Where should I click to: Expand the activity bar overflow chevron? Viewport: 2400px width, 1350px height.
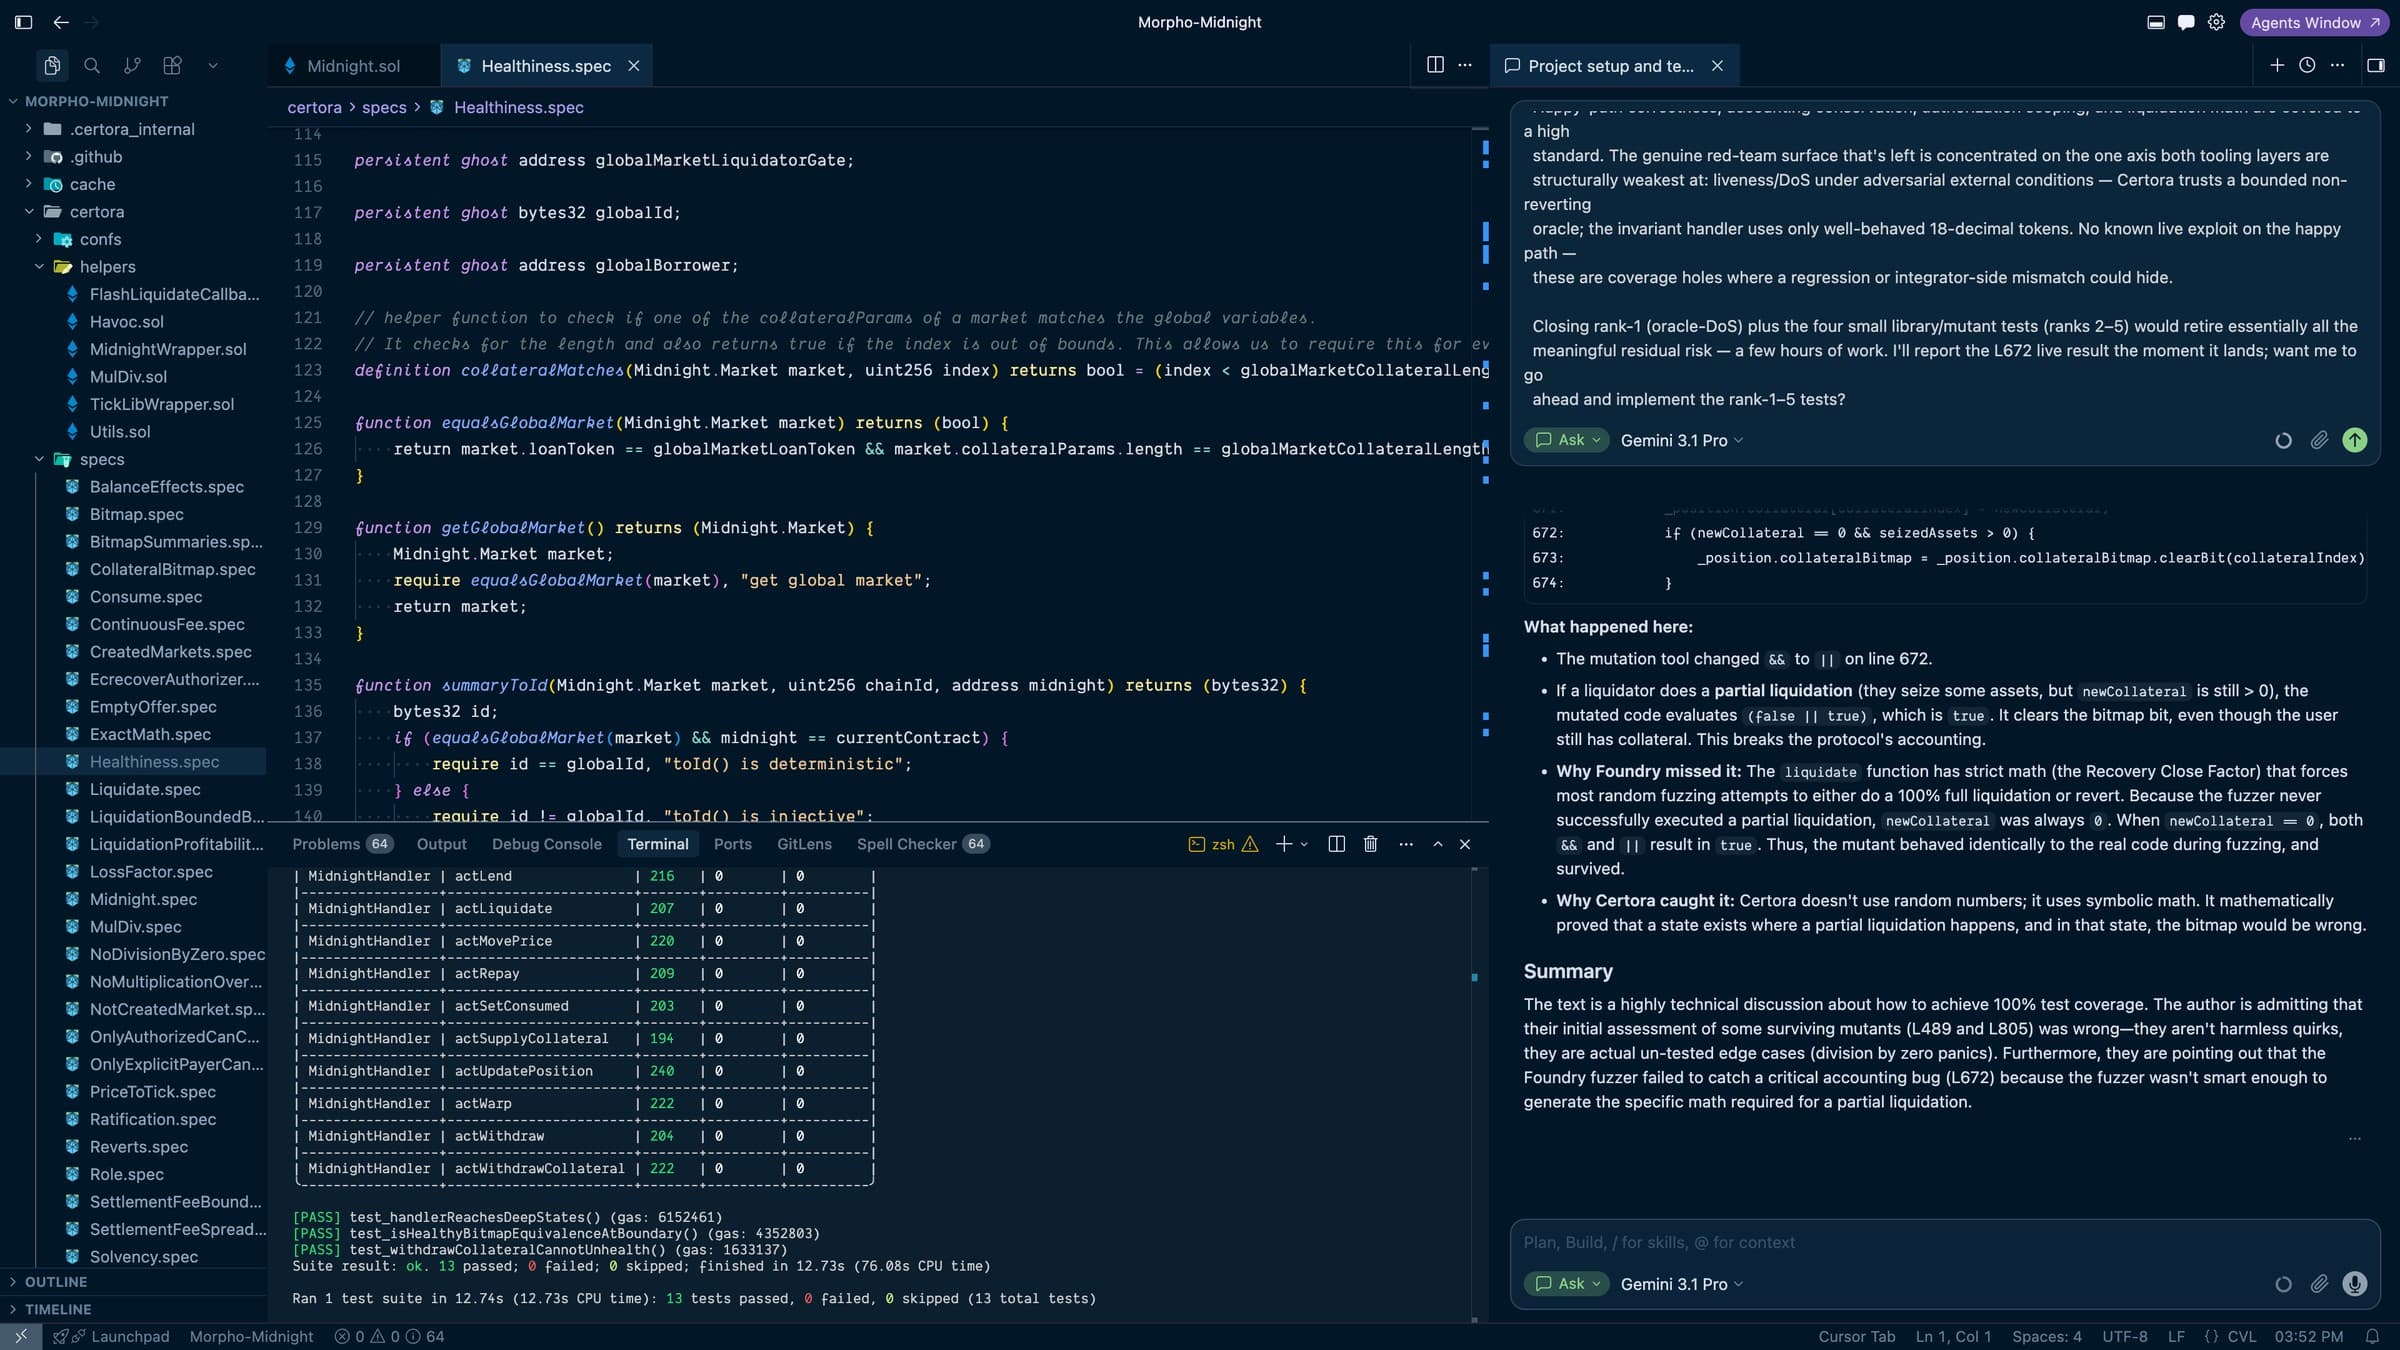pyautogui.click(x=212, y=66)
